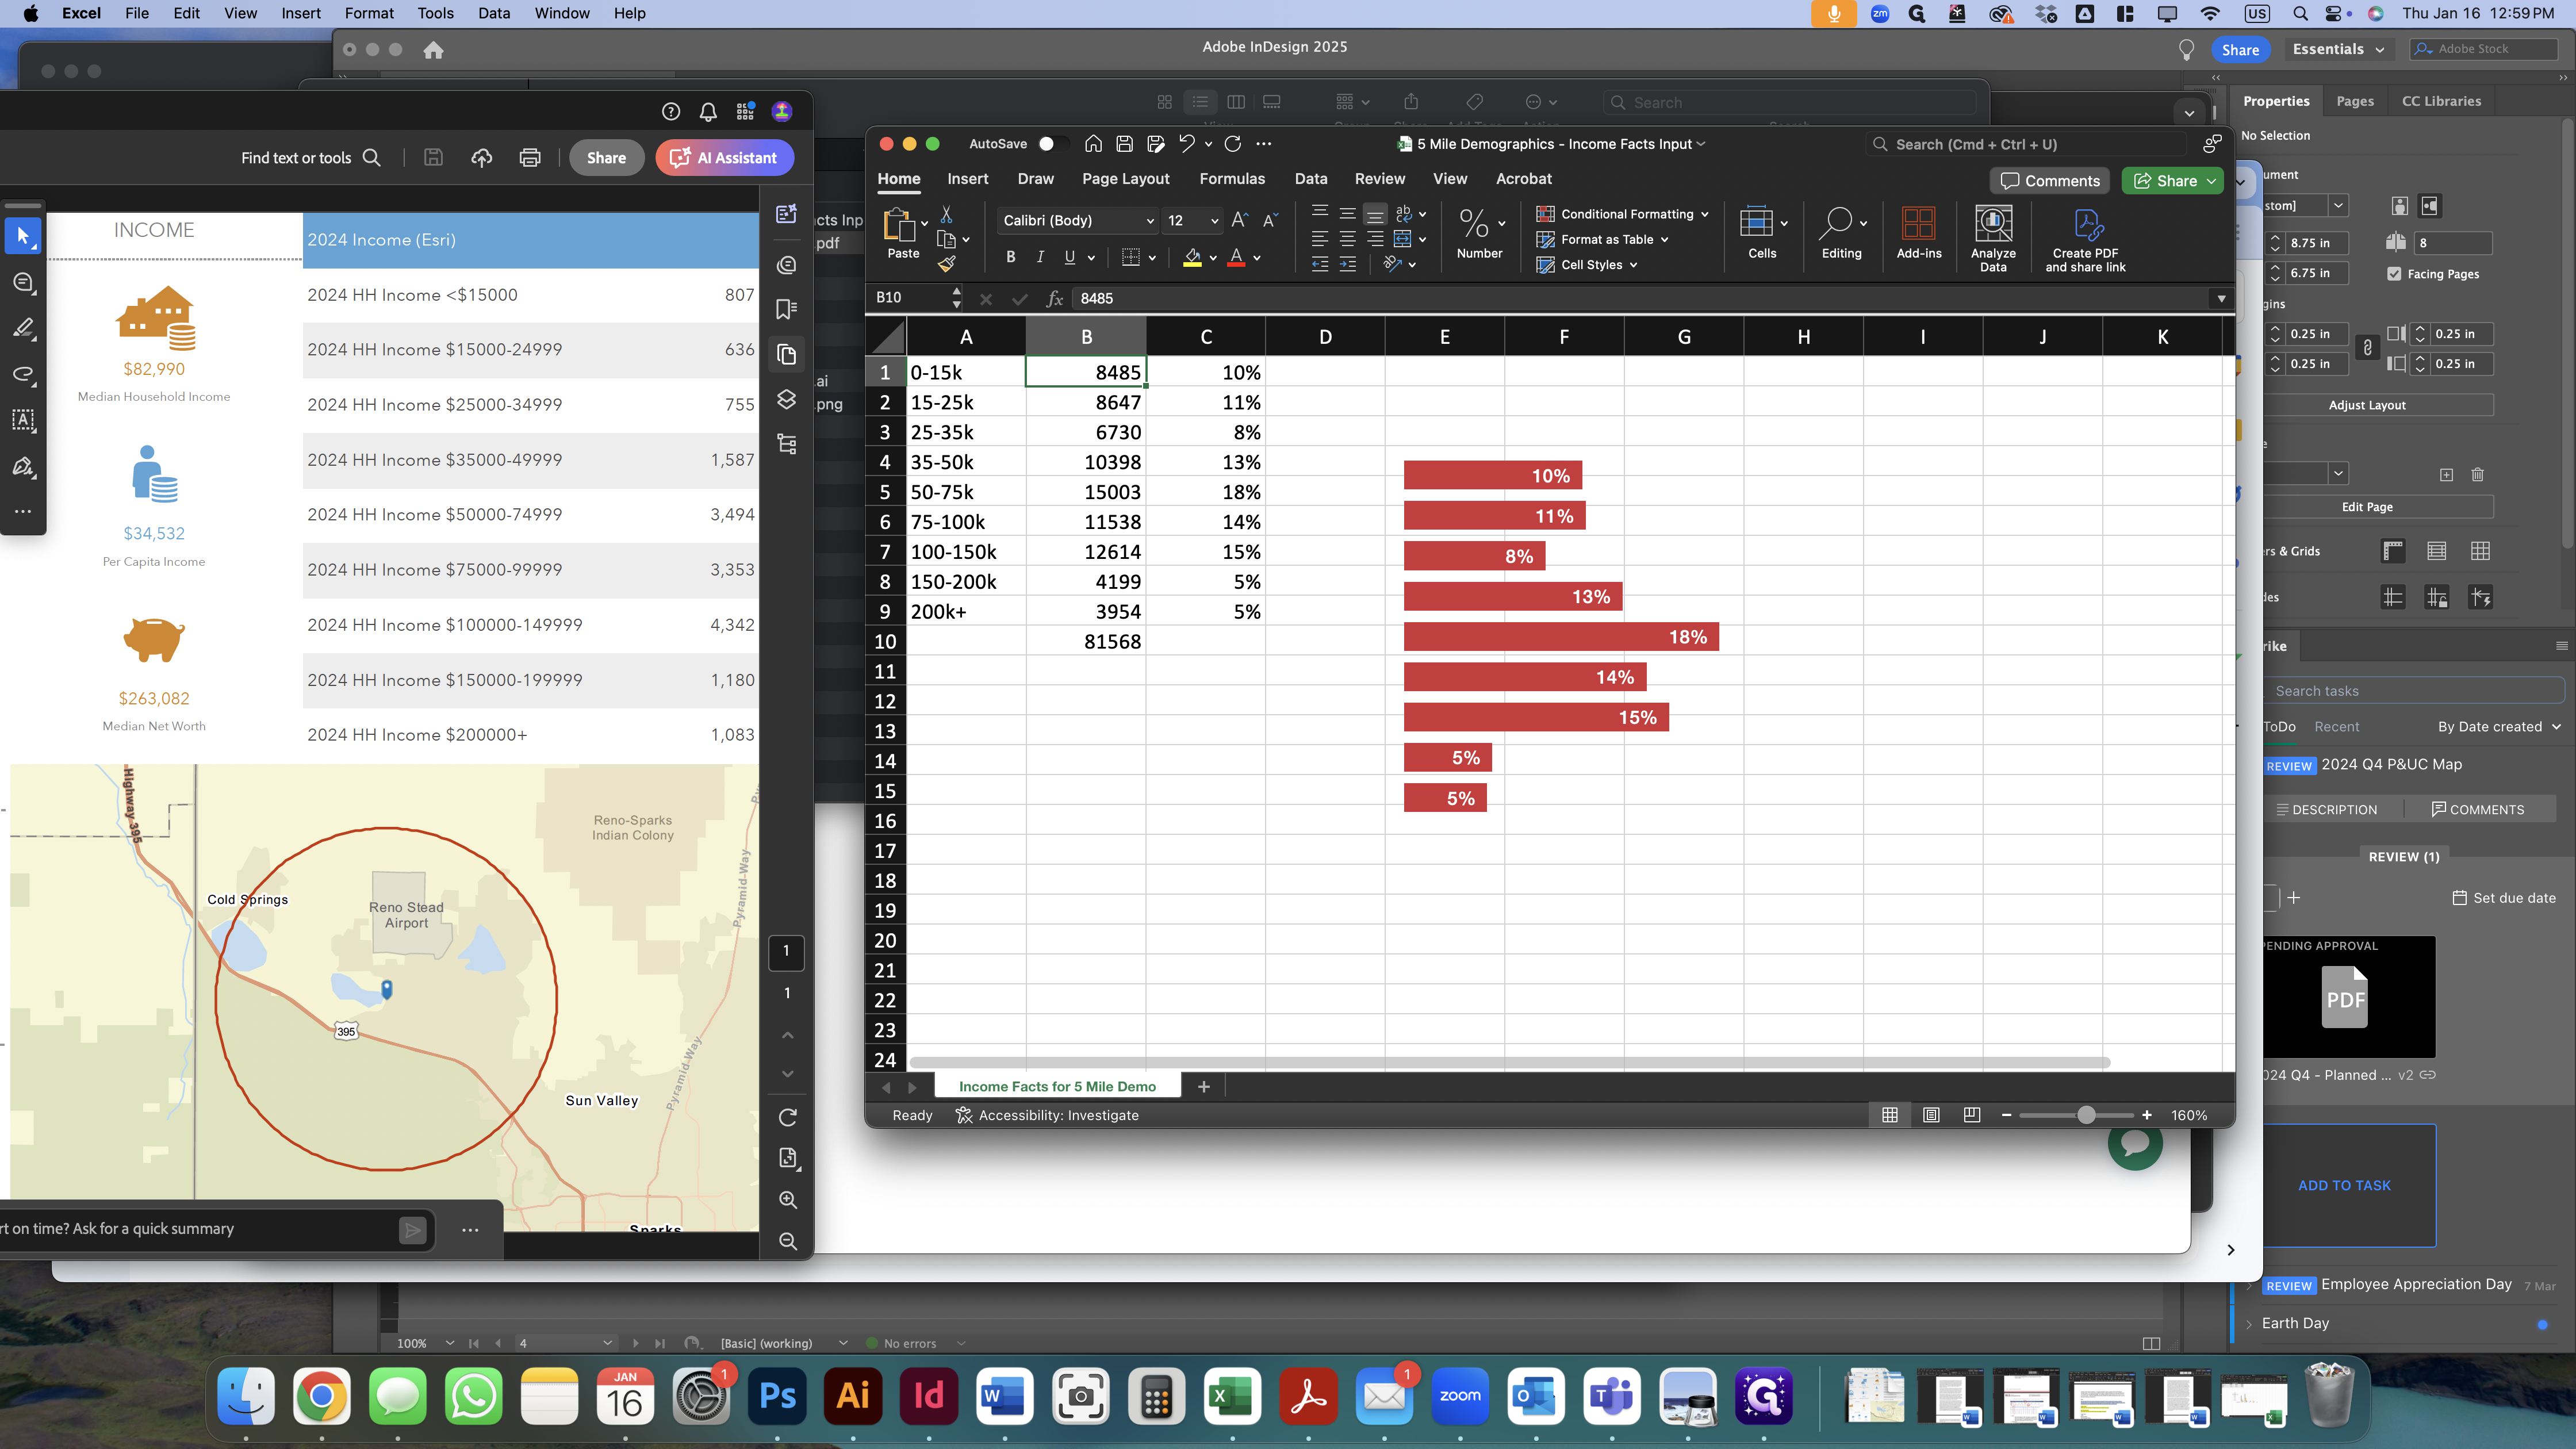Click the trash icon in InDesign Properties

click(2477, 474)
